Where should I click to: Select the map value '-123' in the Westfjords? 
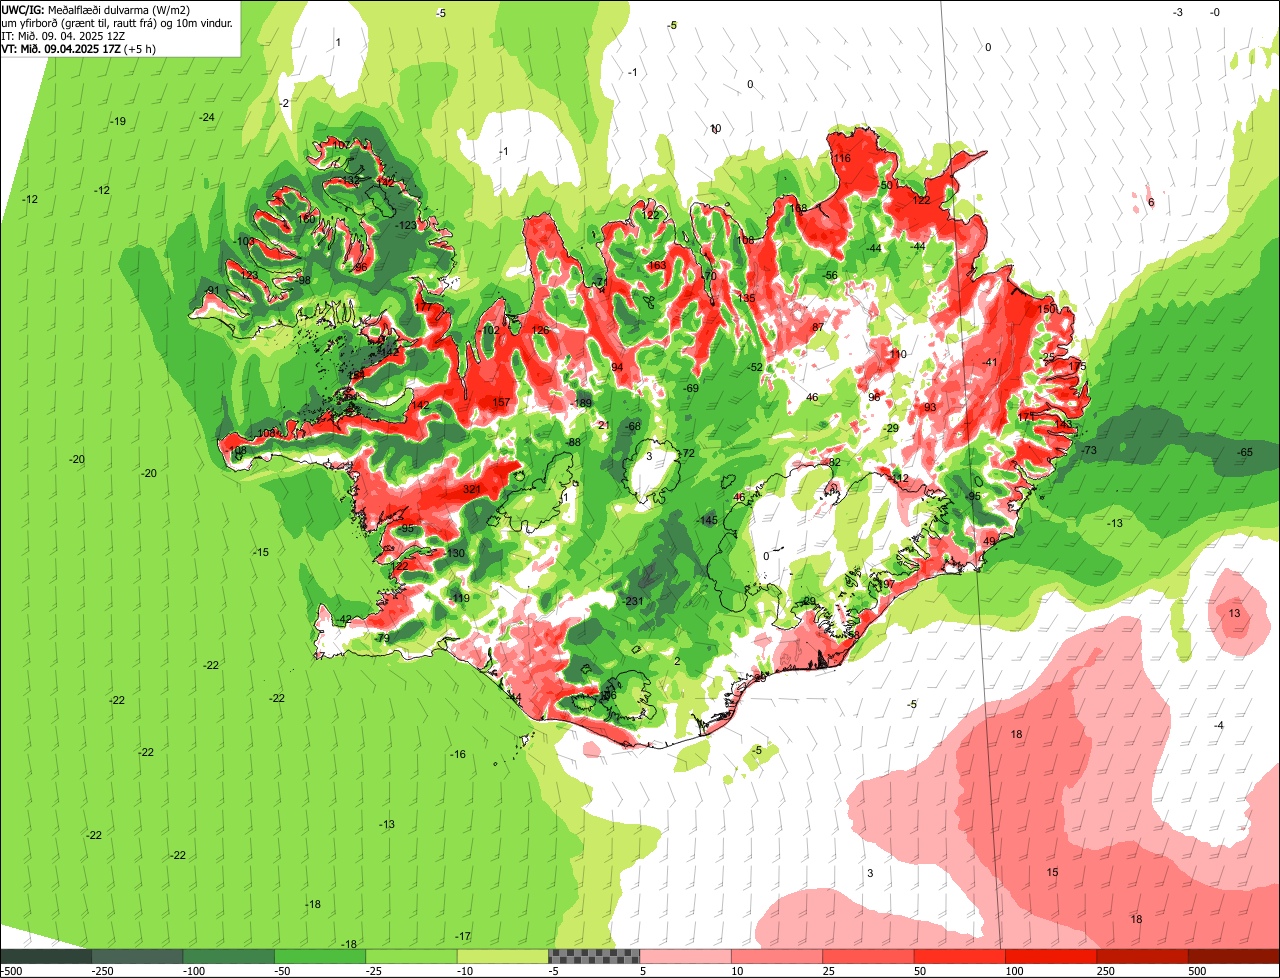pyautogui.click(x=406, y=226)
